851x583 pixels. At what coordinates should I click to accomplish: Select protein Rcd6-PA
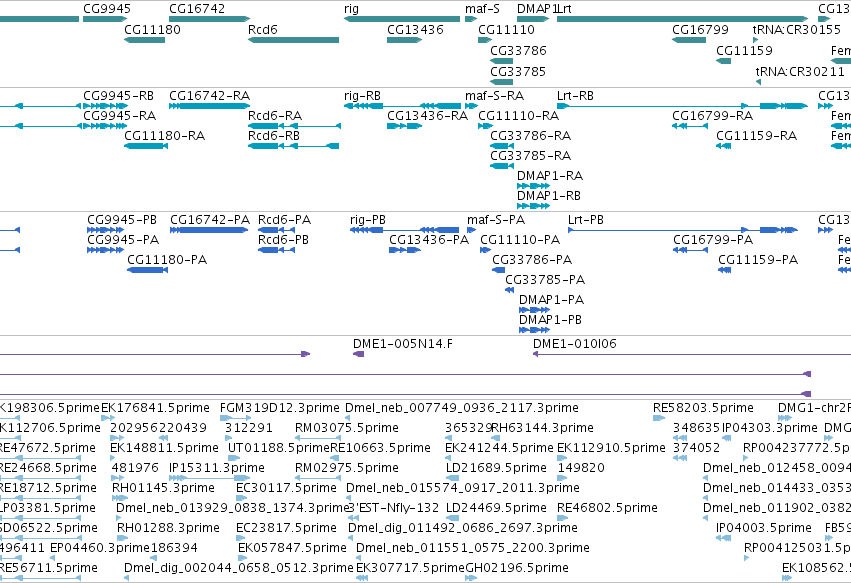pos(284,220)
